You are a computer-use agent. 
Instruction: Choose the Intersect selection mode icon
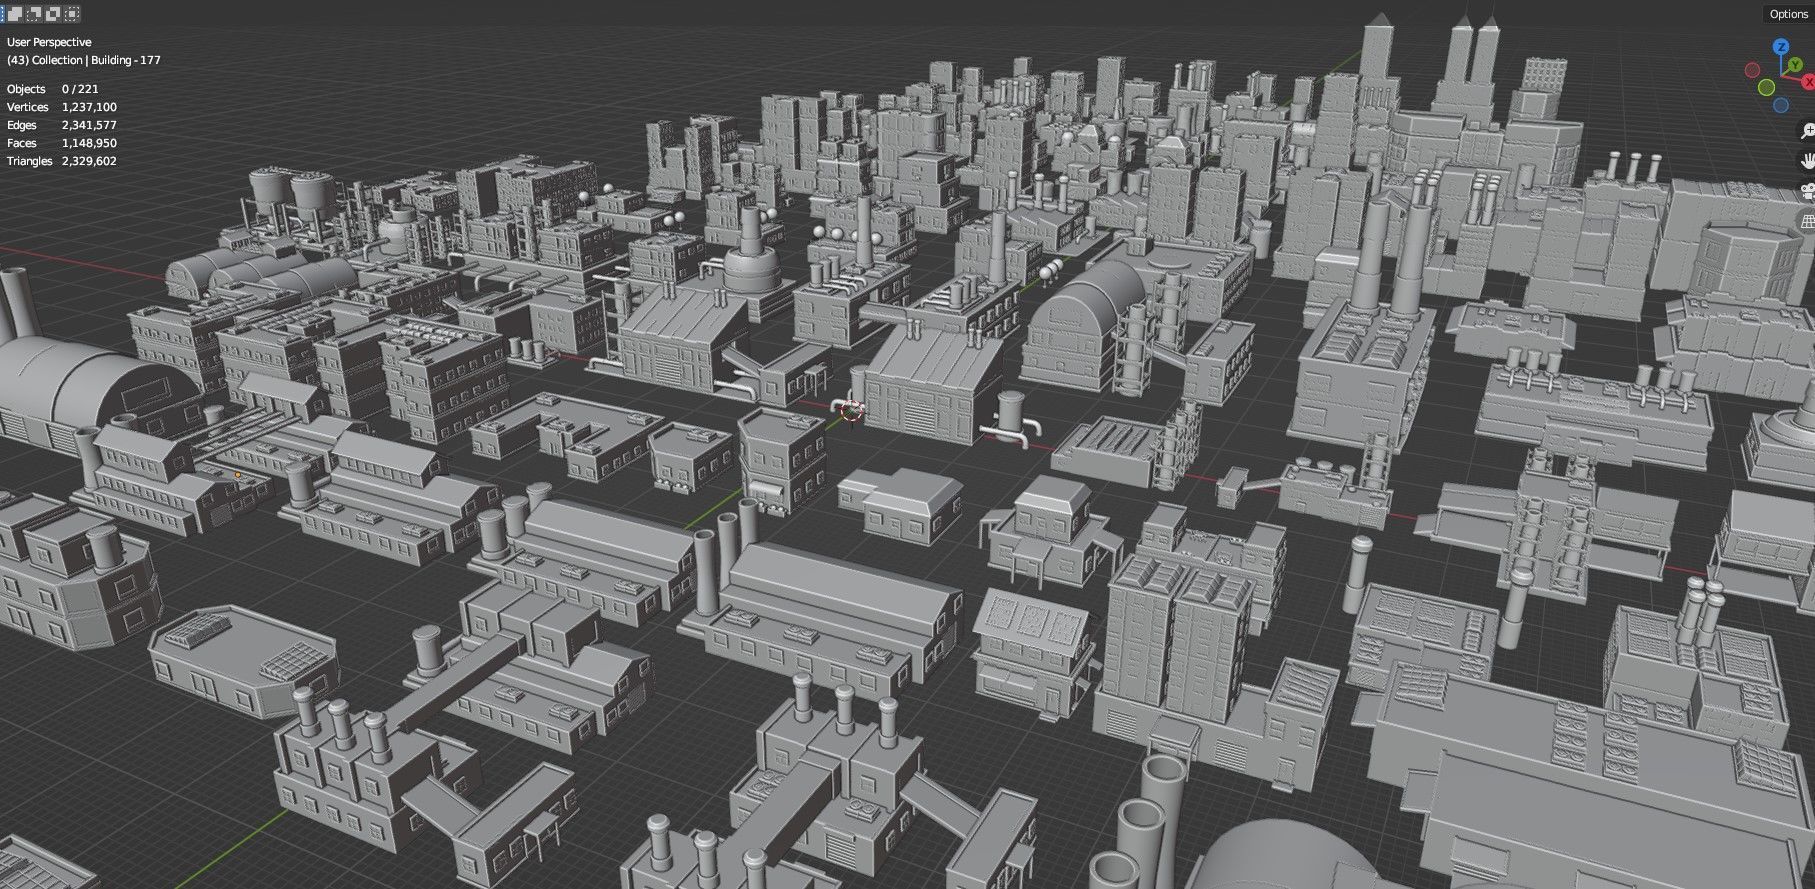72,14
